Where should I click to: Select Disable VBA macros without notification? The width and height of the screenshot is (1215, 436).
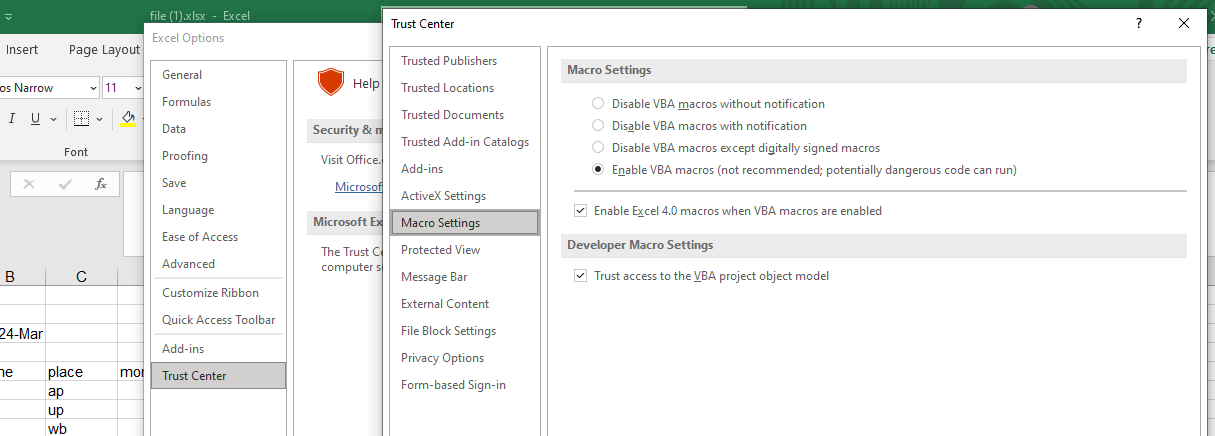pos(598,104)
